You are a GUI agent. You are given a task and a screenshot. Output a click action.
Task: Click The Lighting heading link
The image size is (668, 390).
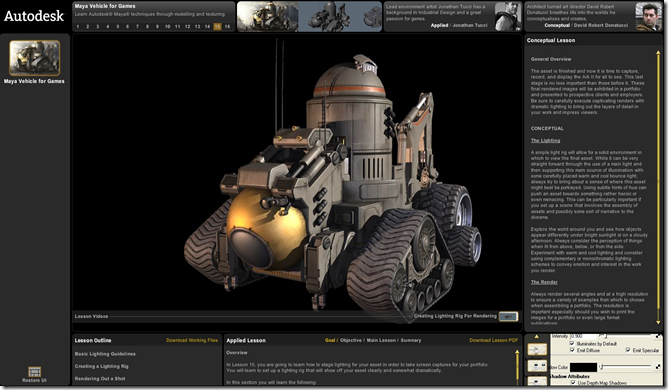pos(545,140)
